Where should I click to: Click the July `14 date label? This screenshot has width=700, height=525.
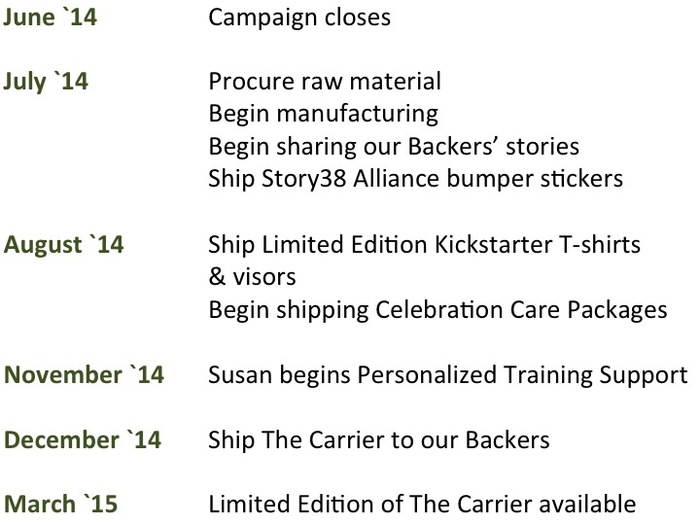tap(46, 83)
